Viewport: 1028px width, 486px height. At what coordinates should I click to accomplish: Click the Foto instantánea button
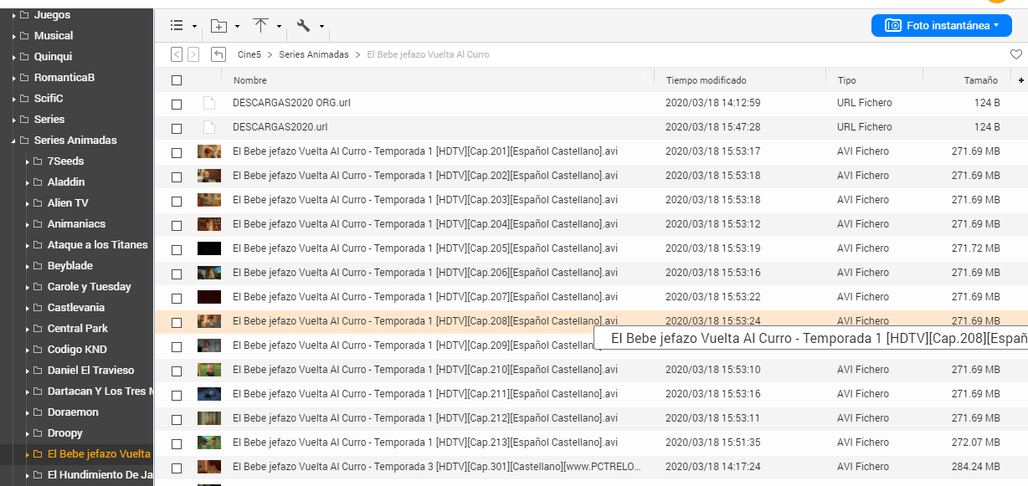tap(941, 26)
